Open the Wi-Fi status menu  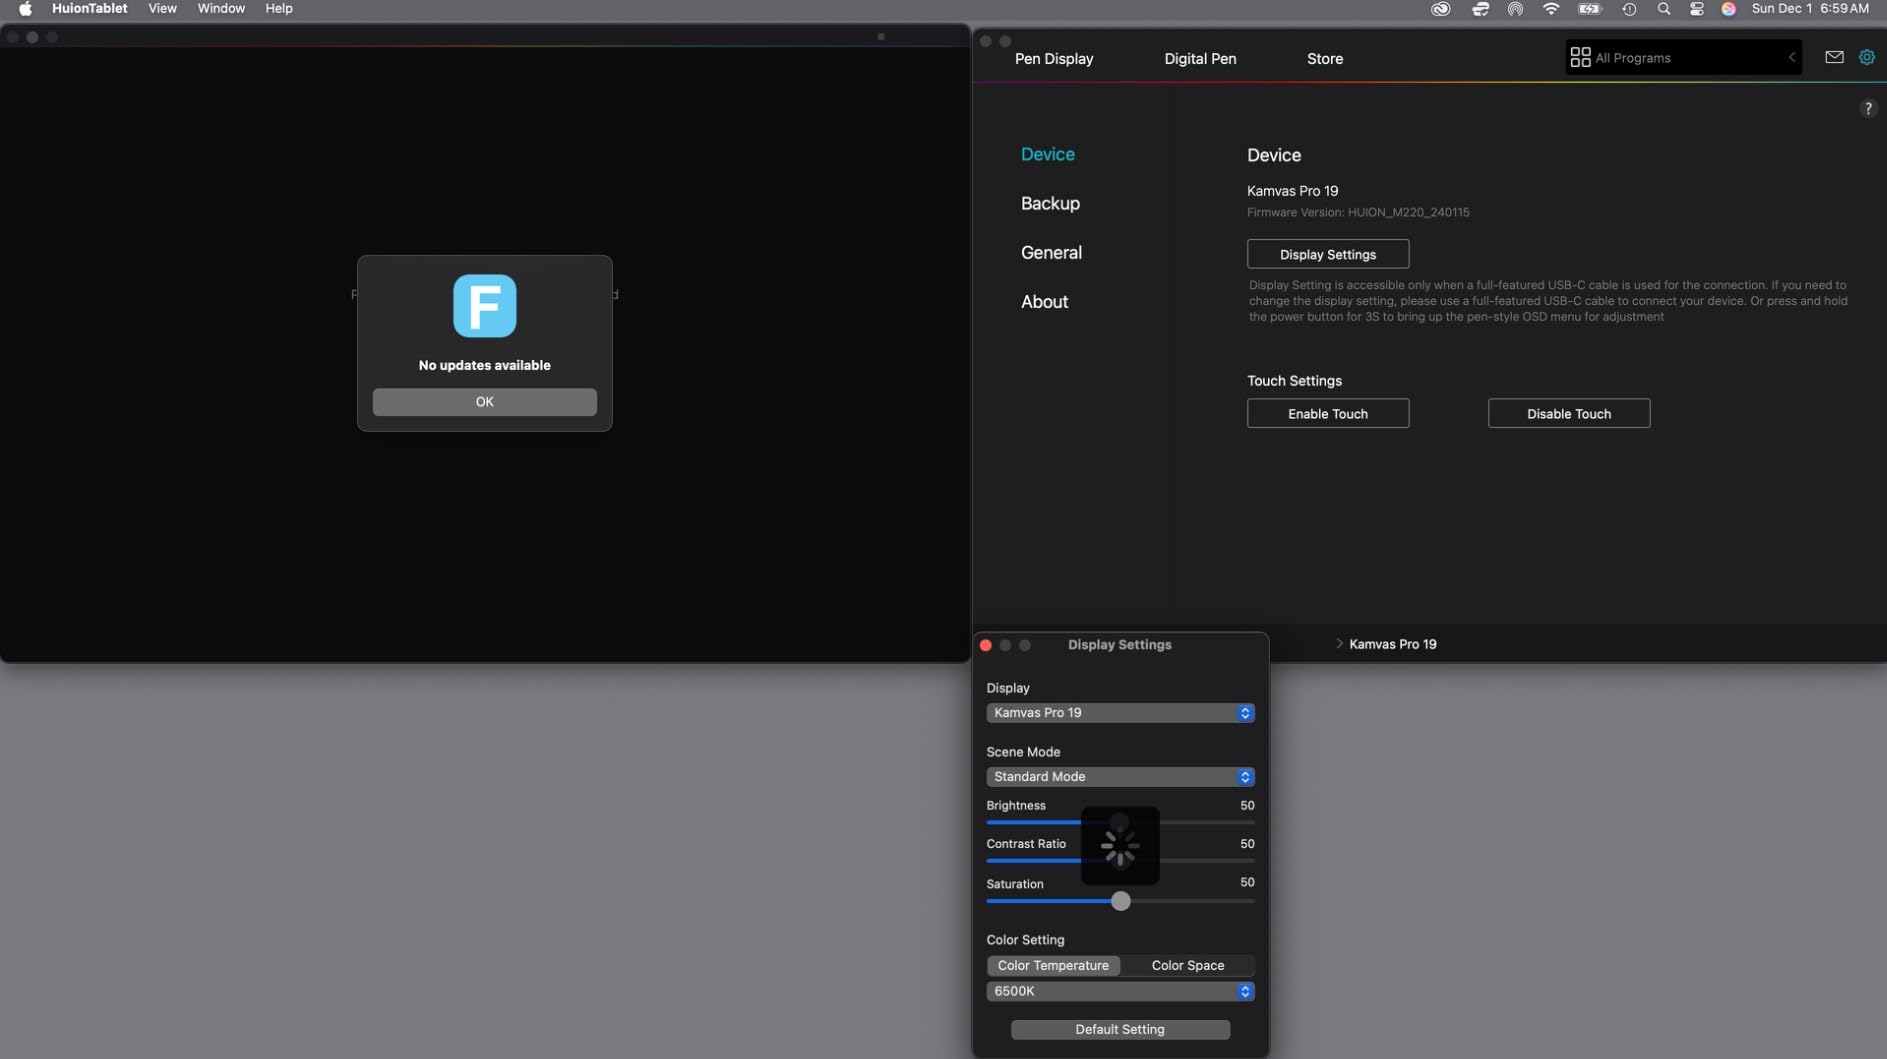(1551, 9)
